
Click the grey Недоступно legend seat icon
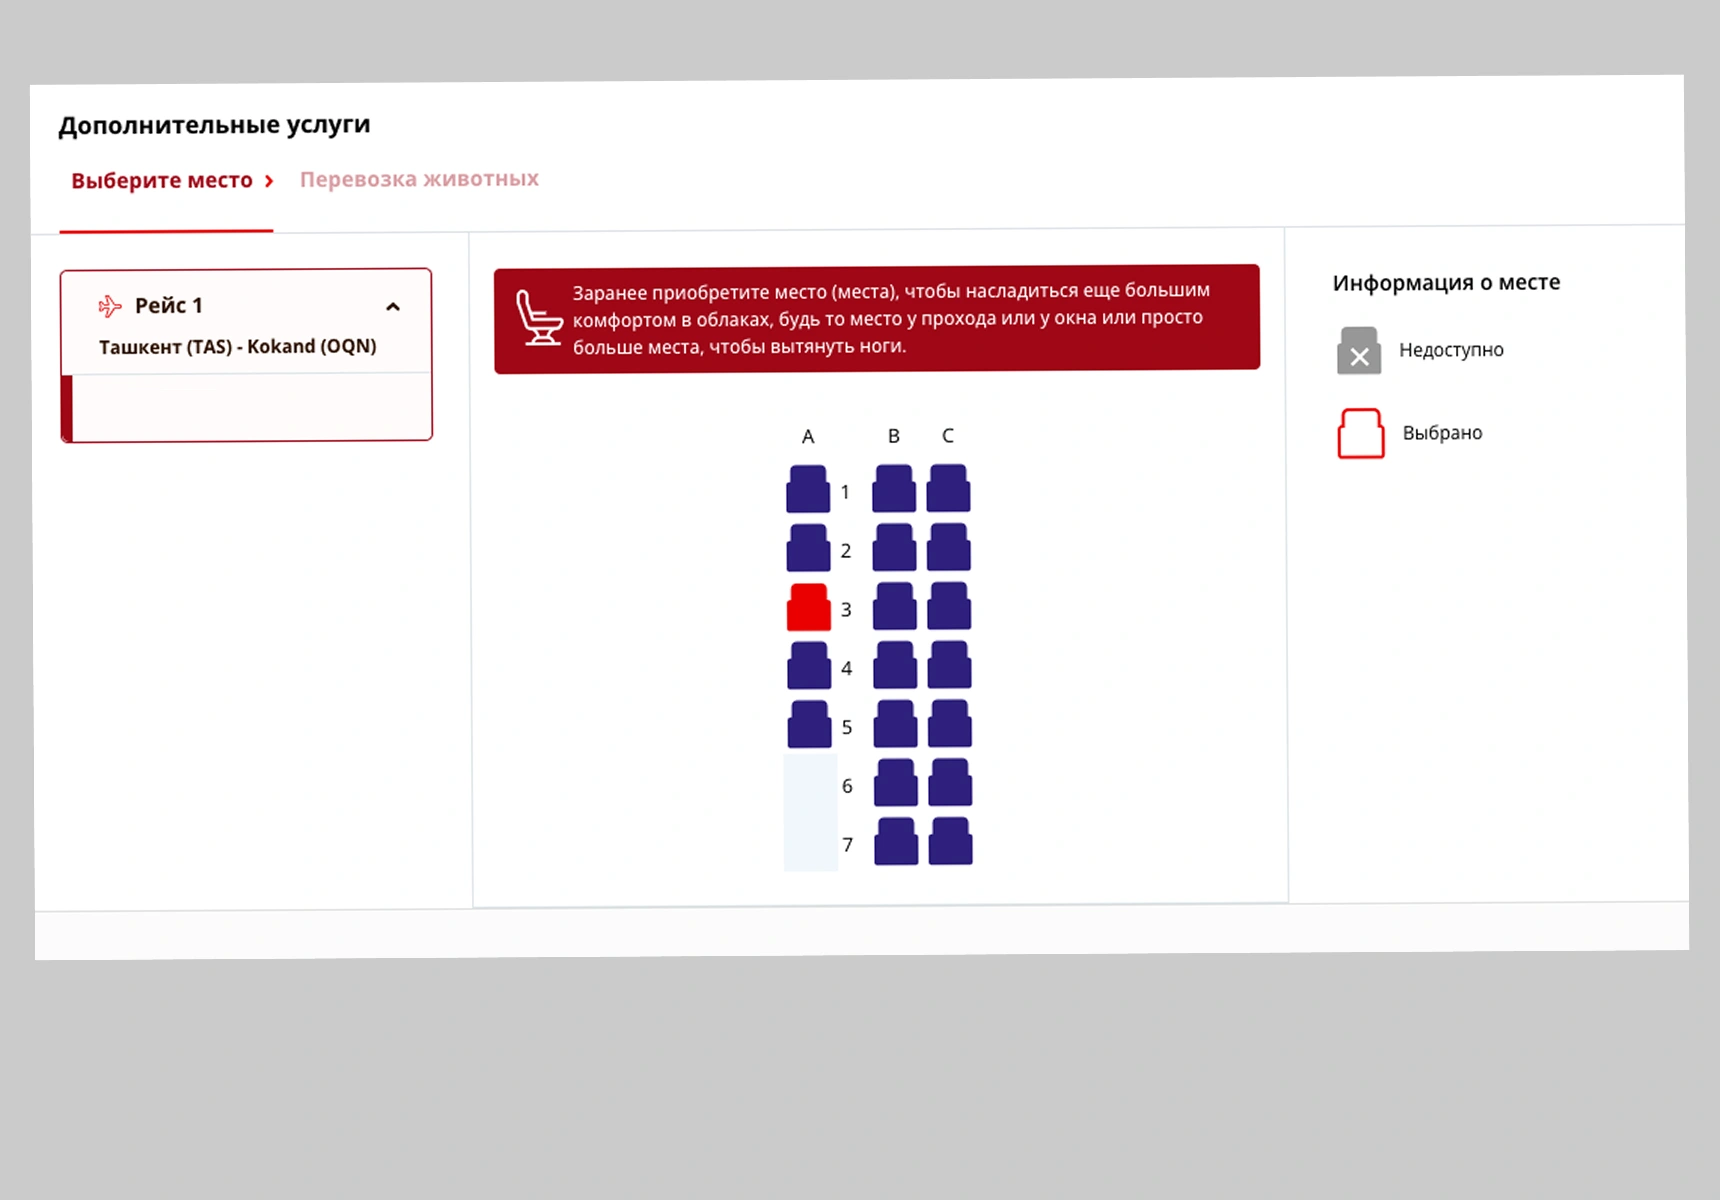1359,351
